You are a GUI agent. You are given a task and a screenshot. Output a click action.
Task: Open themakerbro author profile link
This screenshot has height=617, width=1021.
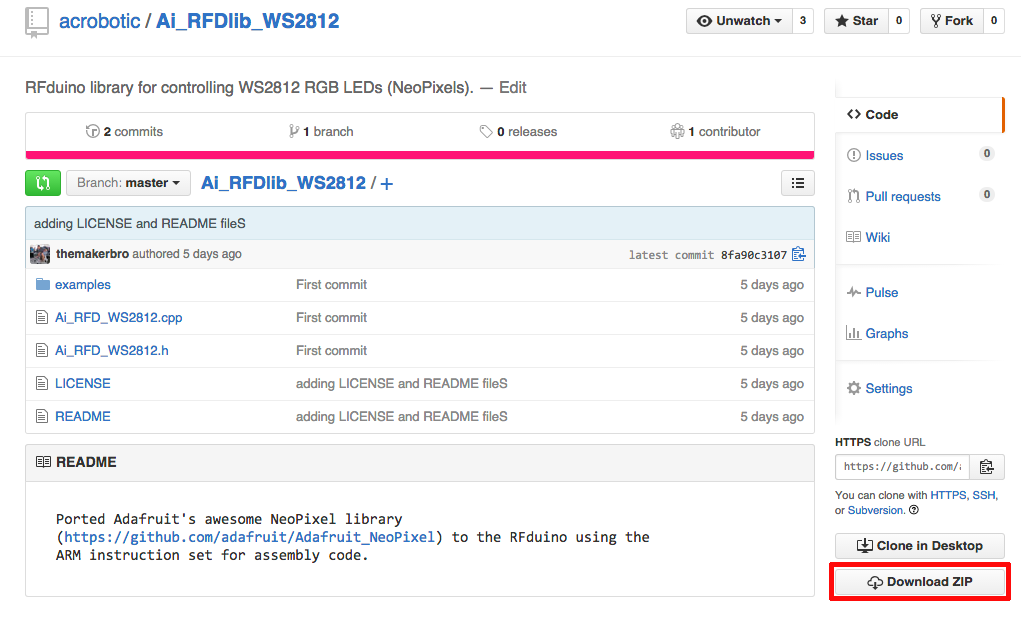(x=92, y=254)
